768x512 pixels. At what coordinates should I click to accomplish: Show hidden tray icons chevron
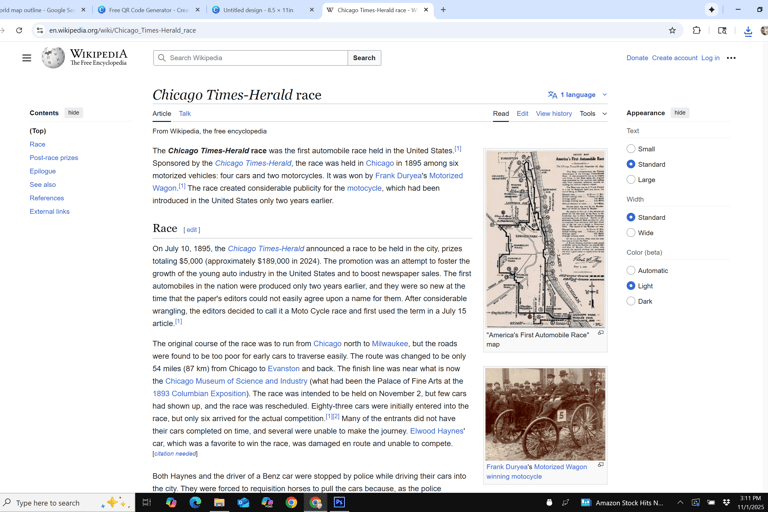tap(680, 503)
